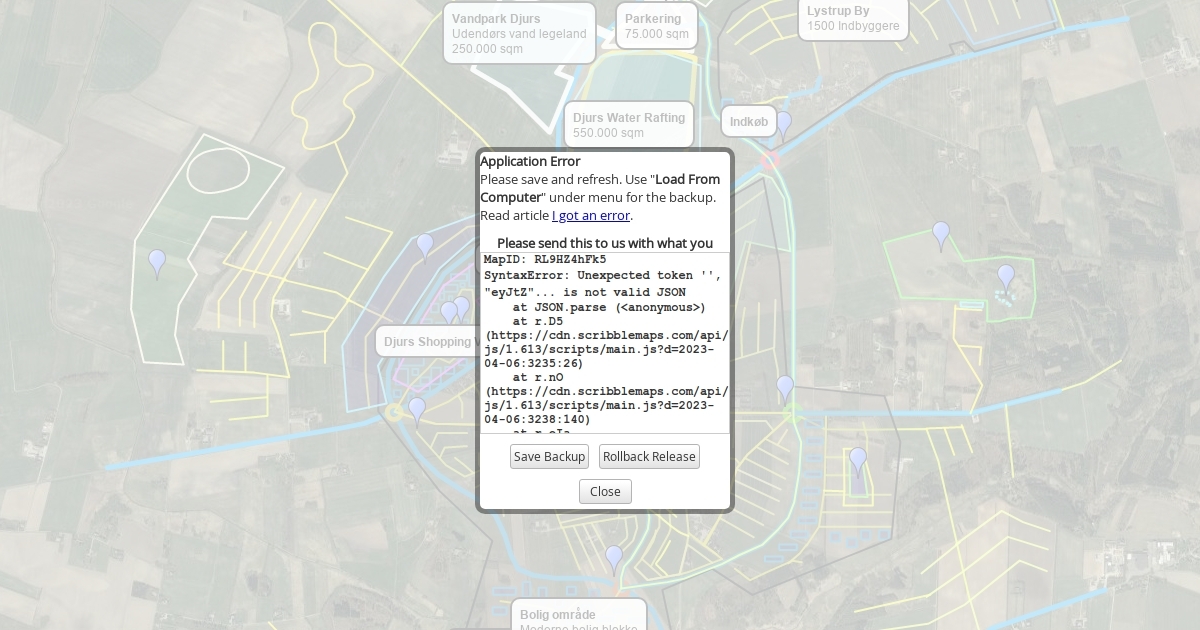The width and height of the screenshot is (1200, 630).
Task: Click the Save Backup button
Action: 549,457
